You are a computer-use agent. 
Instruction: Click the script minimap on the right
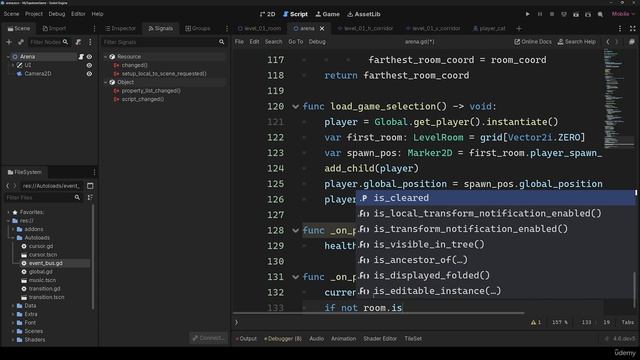(x=619, y=98)
